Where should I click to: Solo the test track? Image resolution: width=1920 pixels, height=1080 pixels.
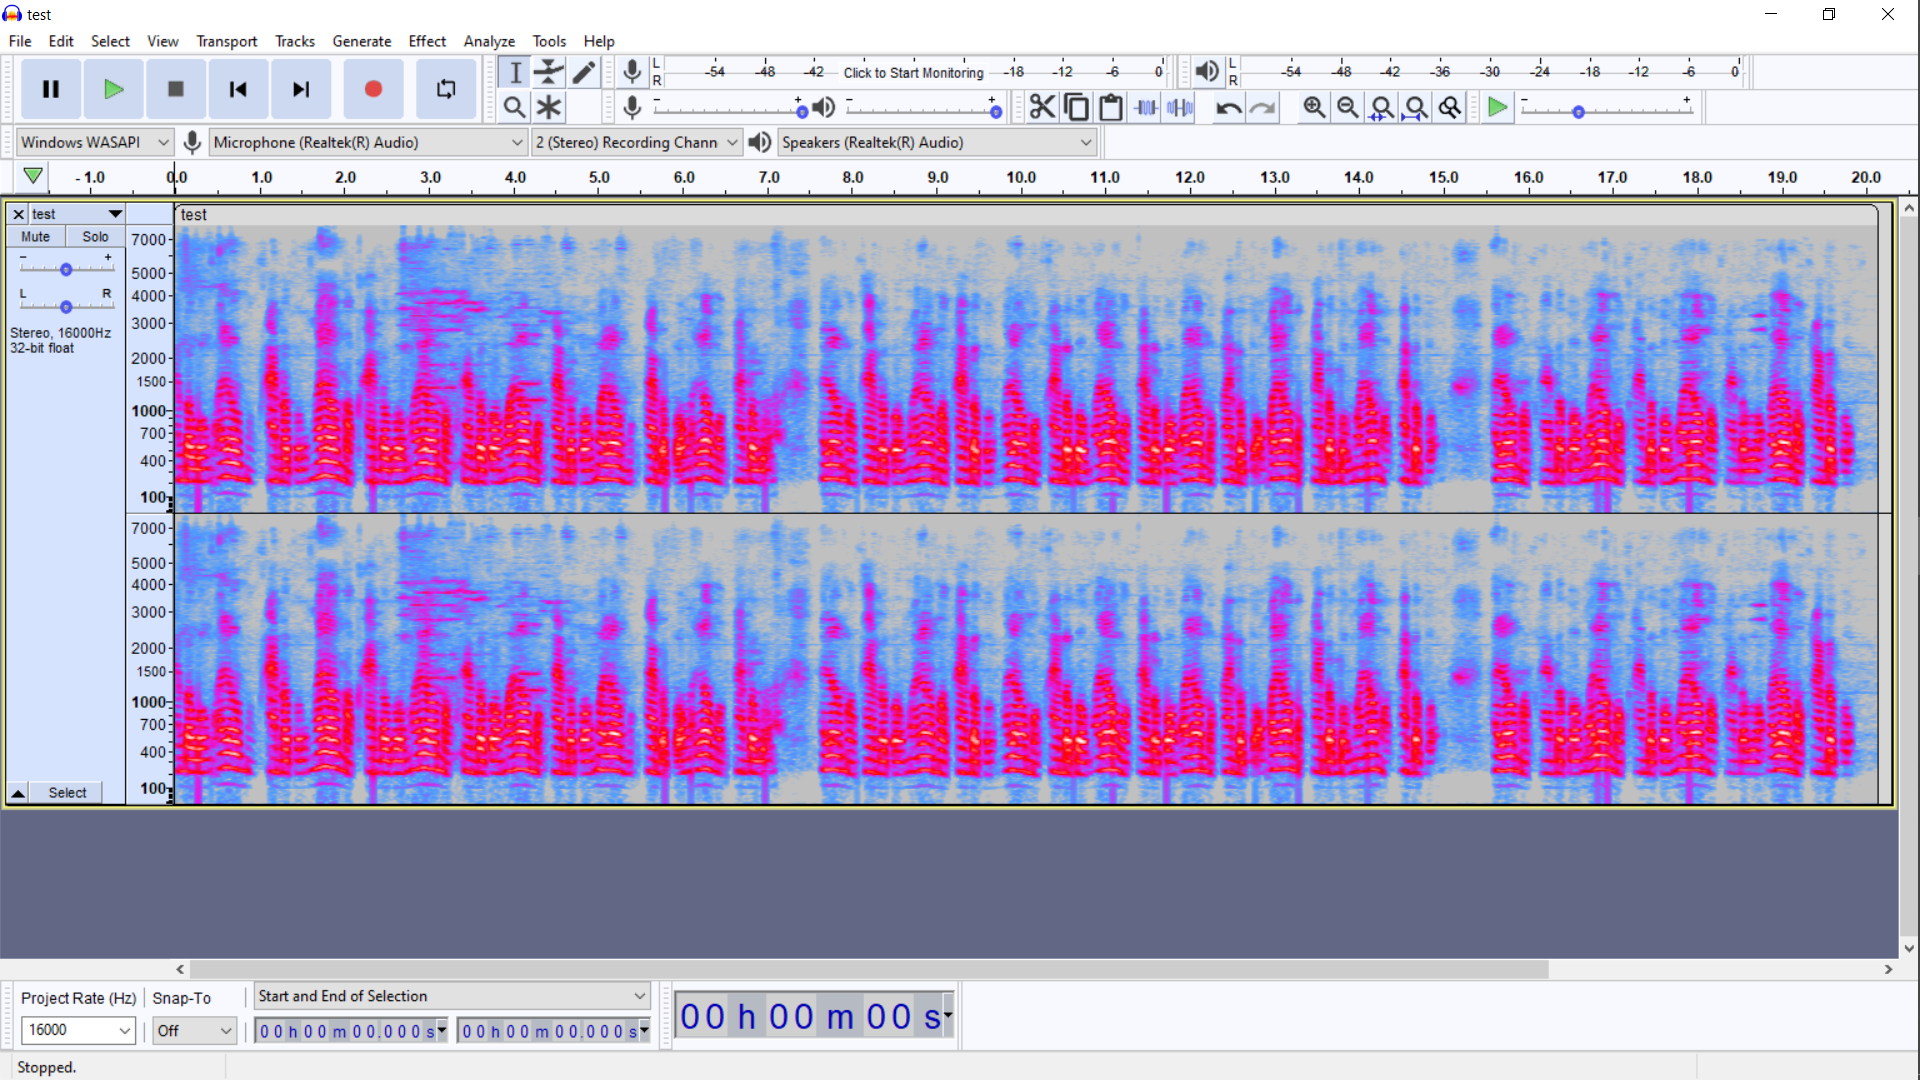(x=95, y=236)
